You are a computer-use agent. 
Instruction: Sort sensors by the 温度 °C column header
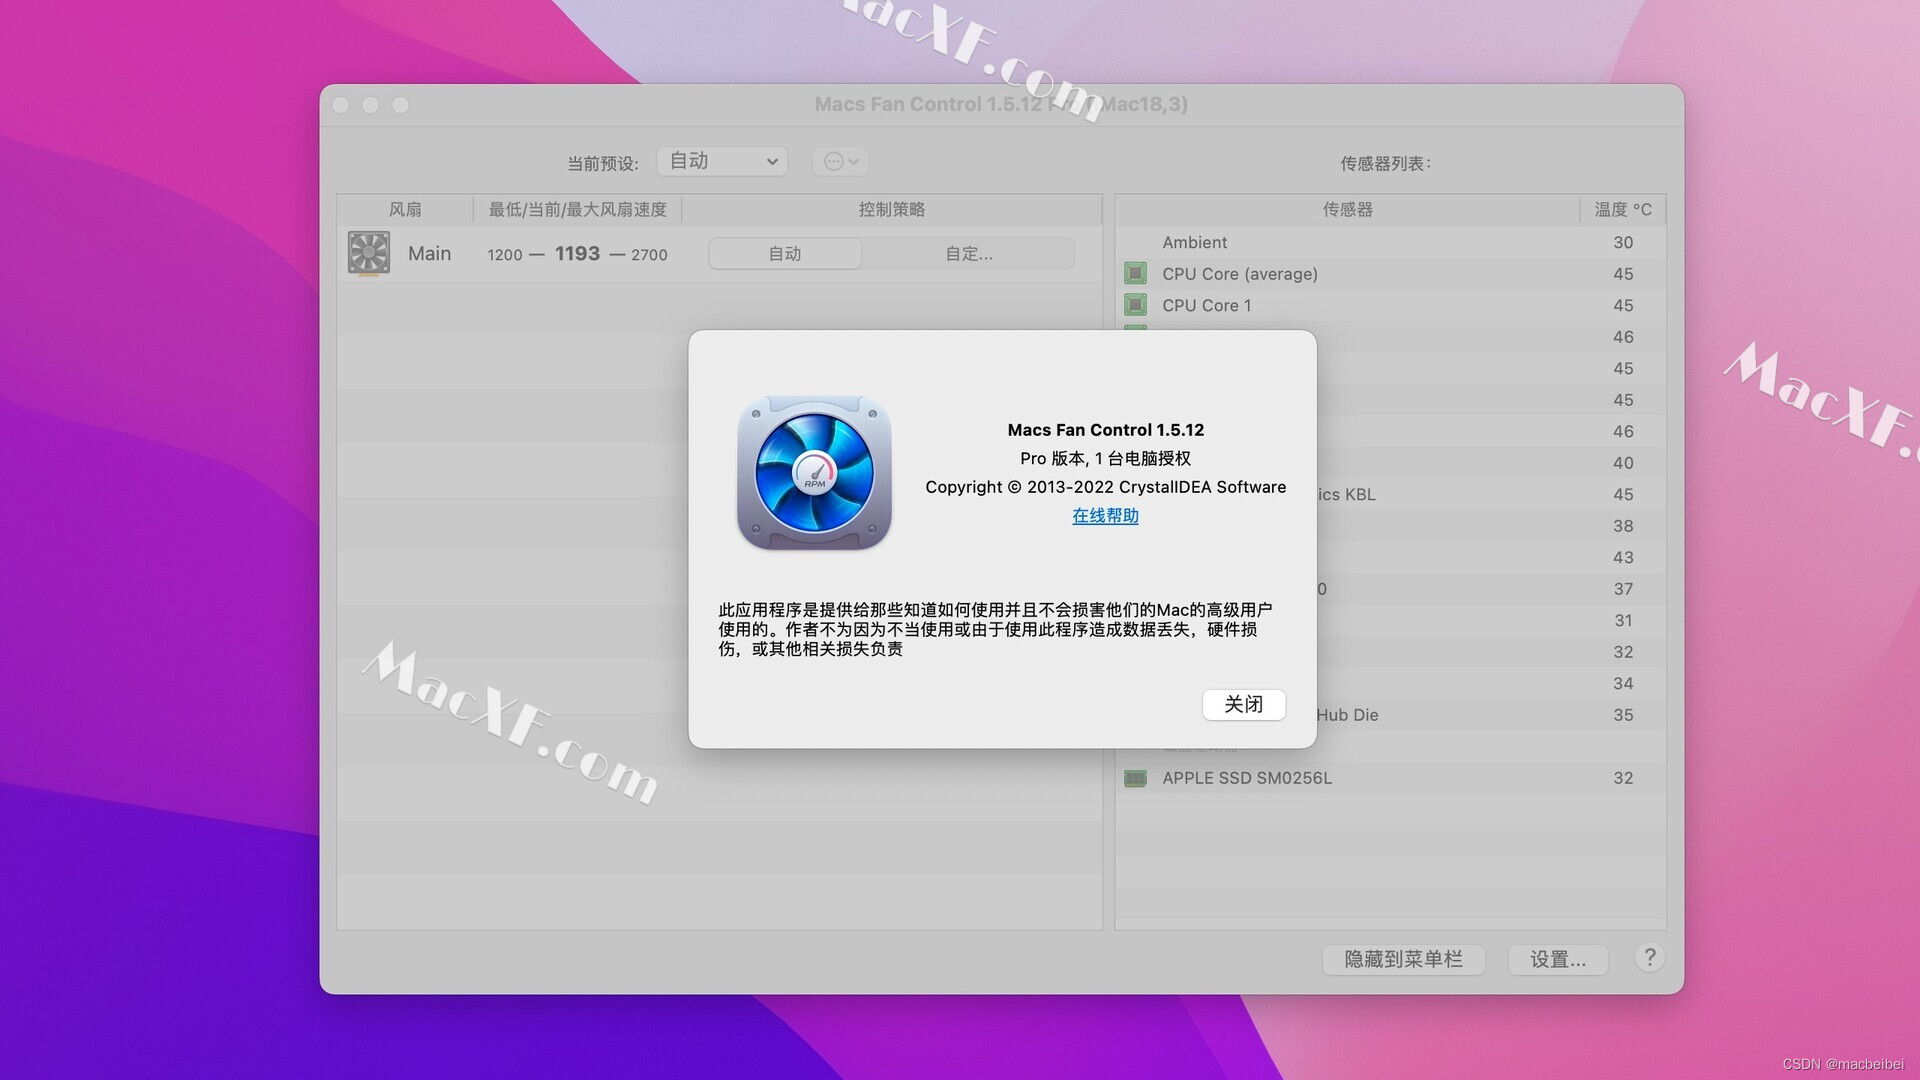pyautogui.click(x=1620, y=209)
